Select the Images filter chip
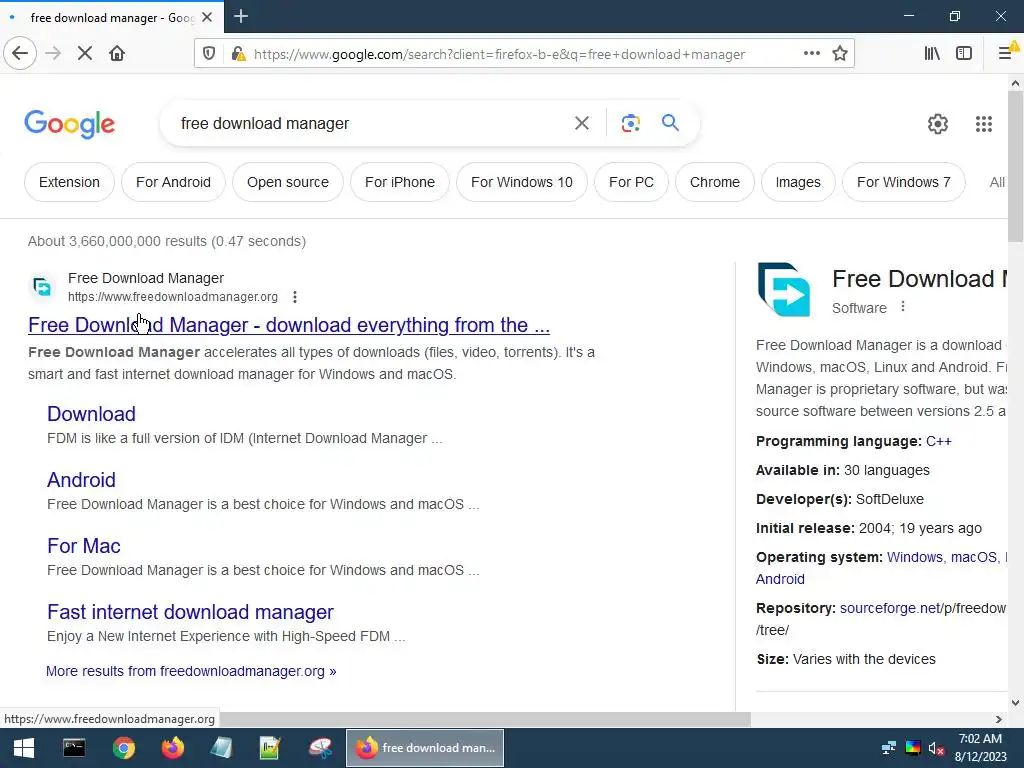The height and width of the screenshot is (768, 1024). [x=797, y=182]
